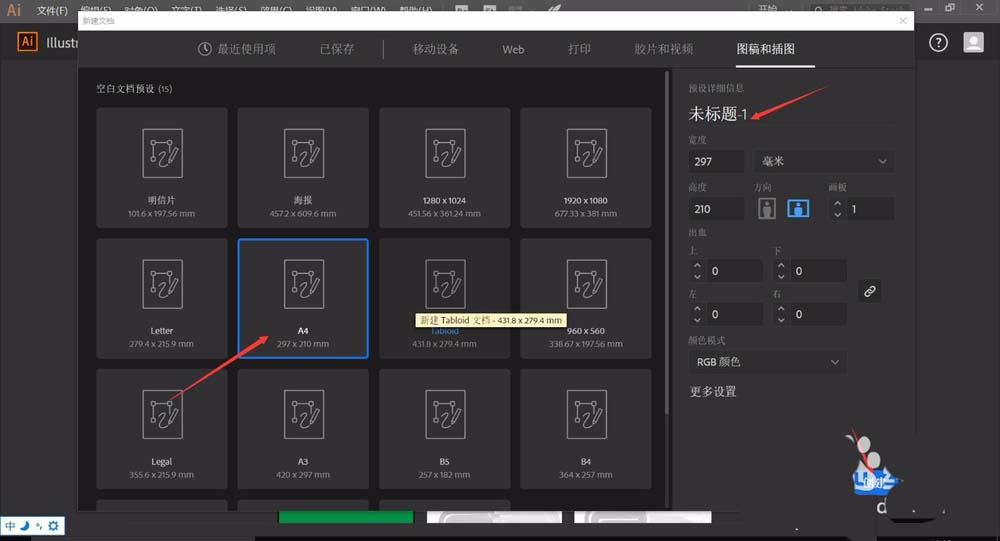The image size is (1000, 541).
Task: Pick the Tabloid document preset
Action: click(445, 299)
